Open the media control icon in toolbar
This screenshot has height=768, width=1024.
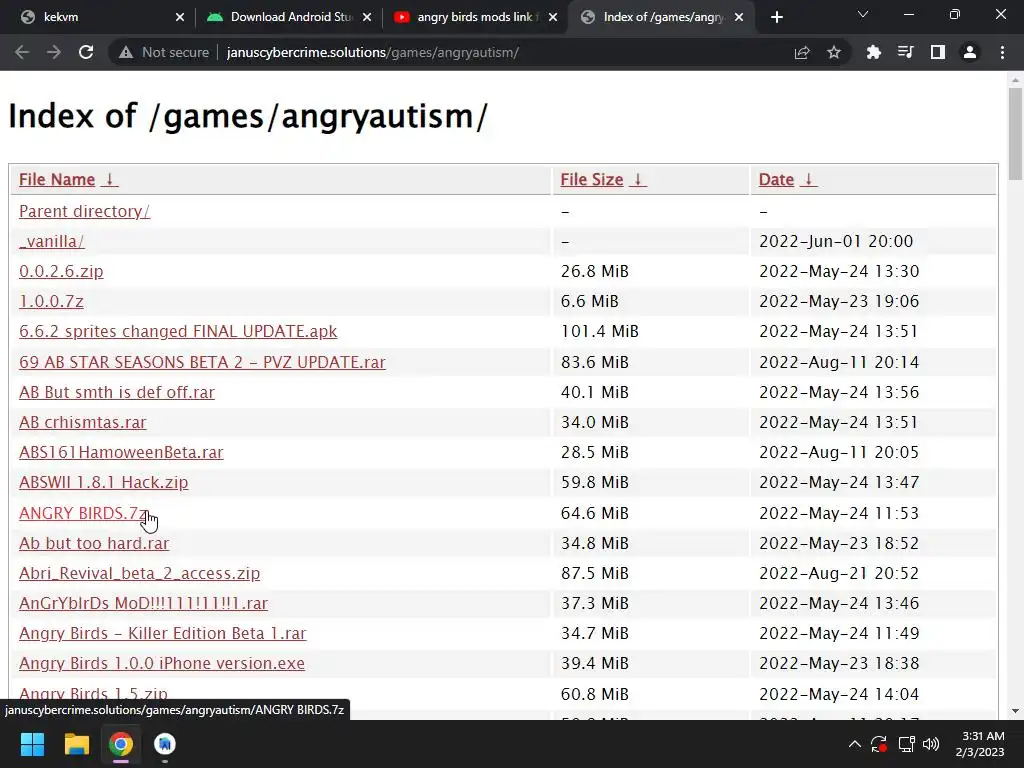coord(906,52)
